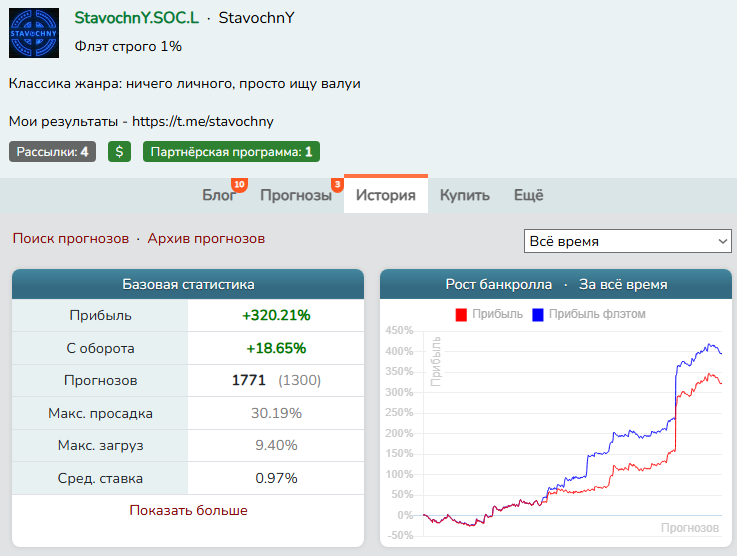Click the StavochnY author name
Viewport: 737px width, 556px height.
click(x=257, y=18)
